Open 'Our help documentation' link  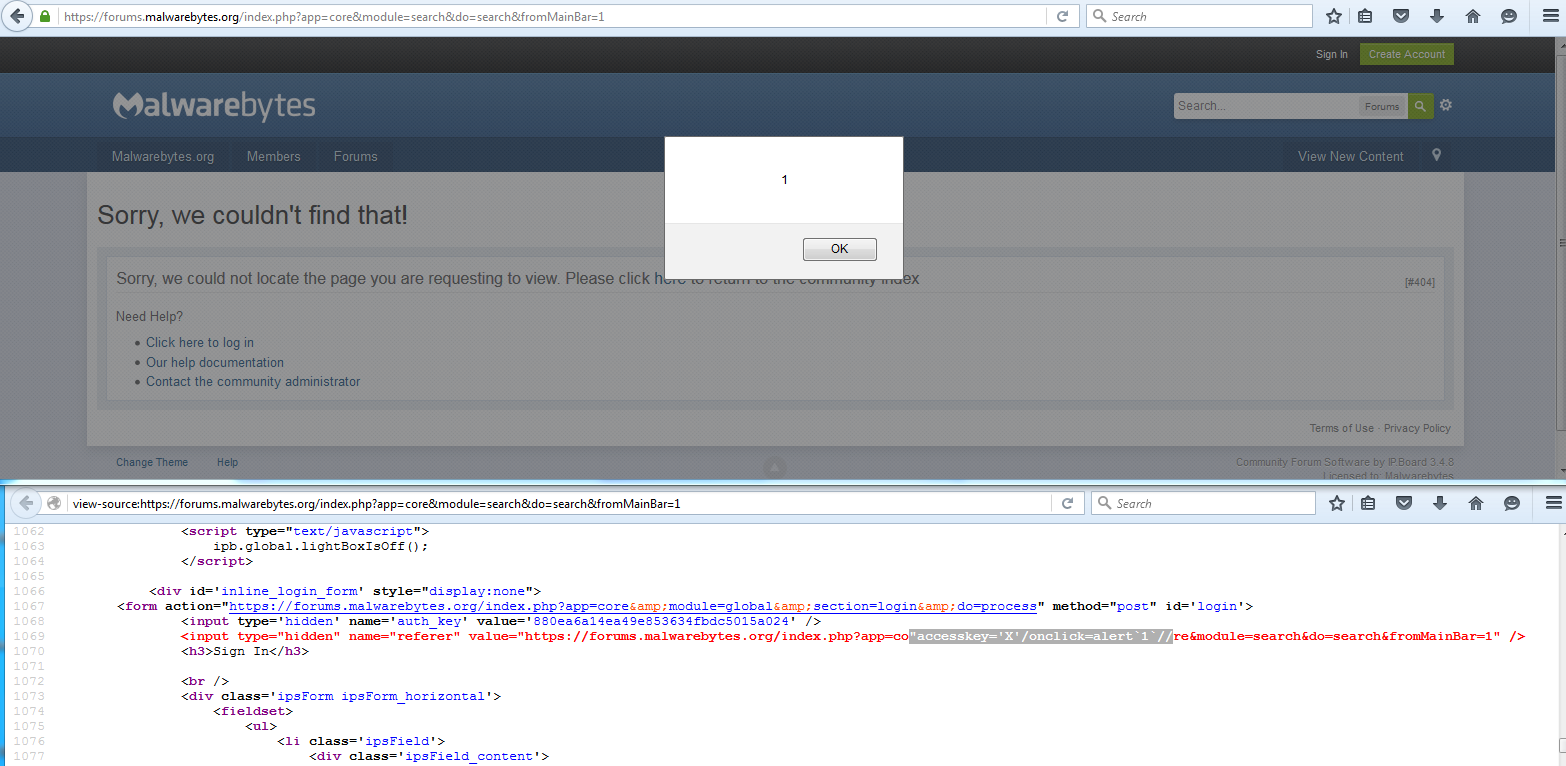click(x=215, y=362)
